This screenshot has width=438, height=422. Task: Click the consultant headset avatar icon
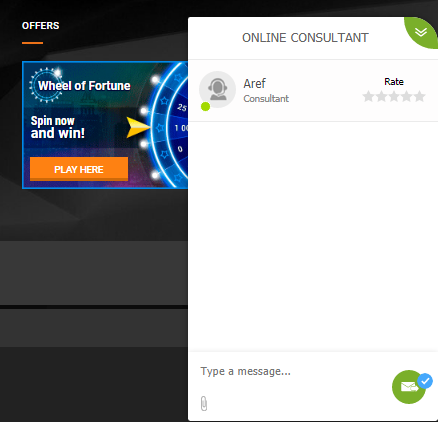[217, 89]
